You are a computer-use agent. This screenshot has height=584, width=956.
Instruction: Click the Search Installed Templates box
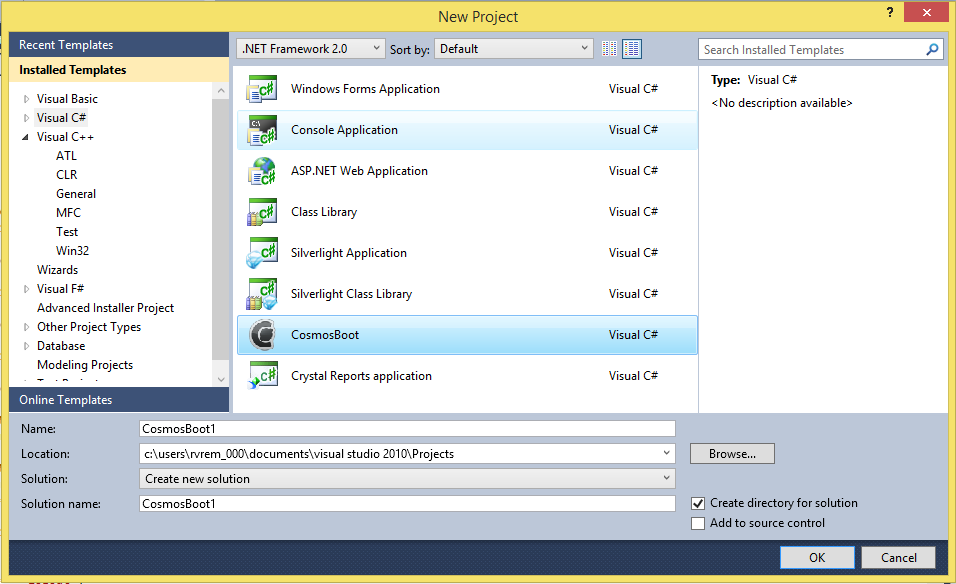[812, 49]
